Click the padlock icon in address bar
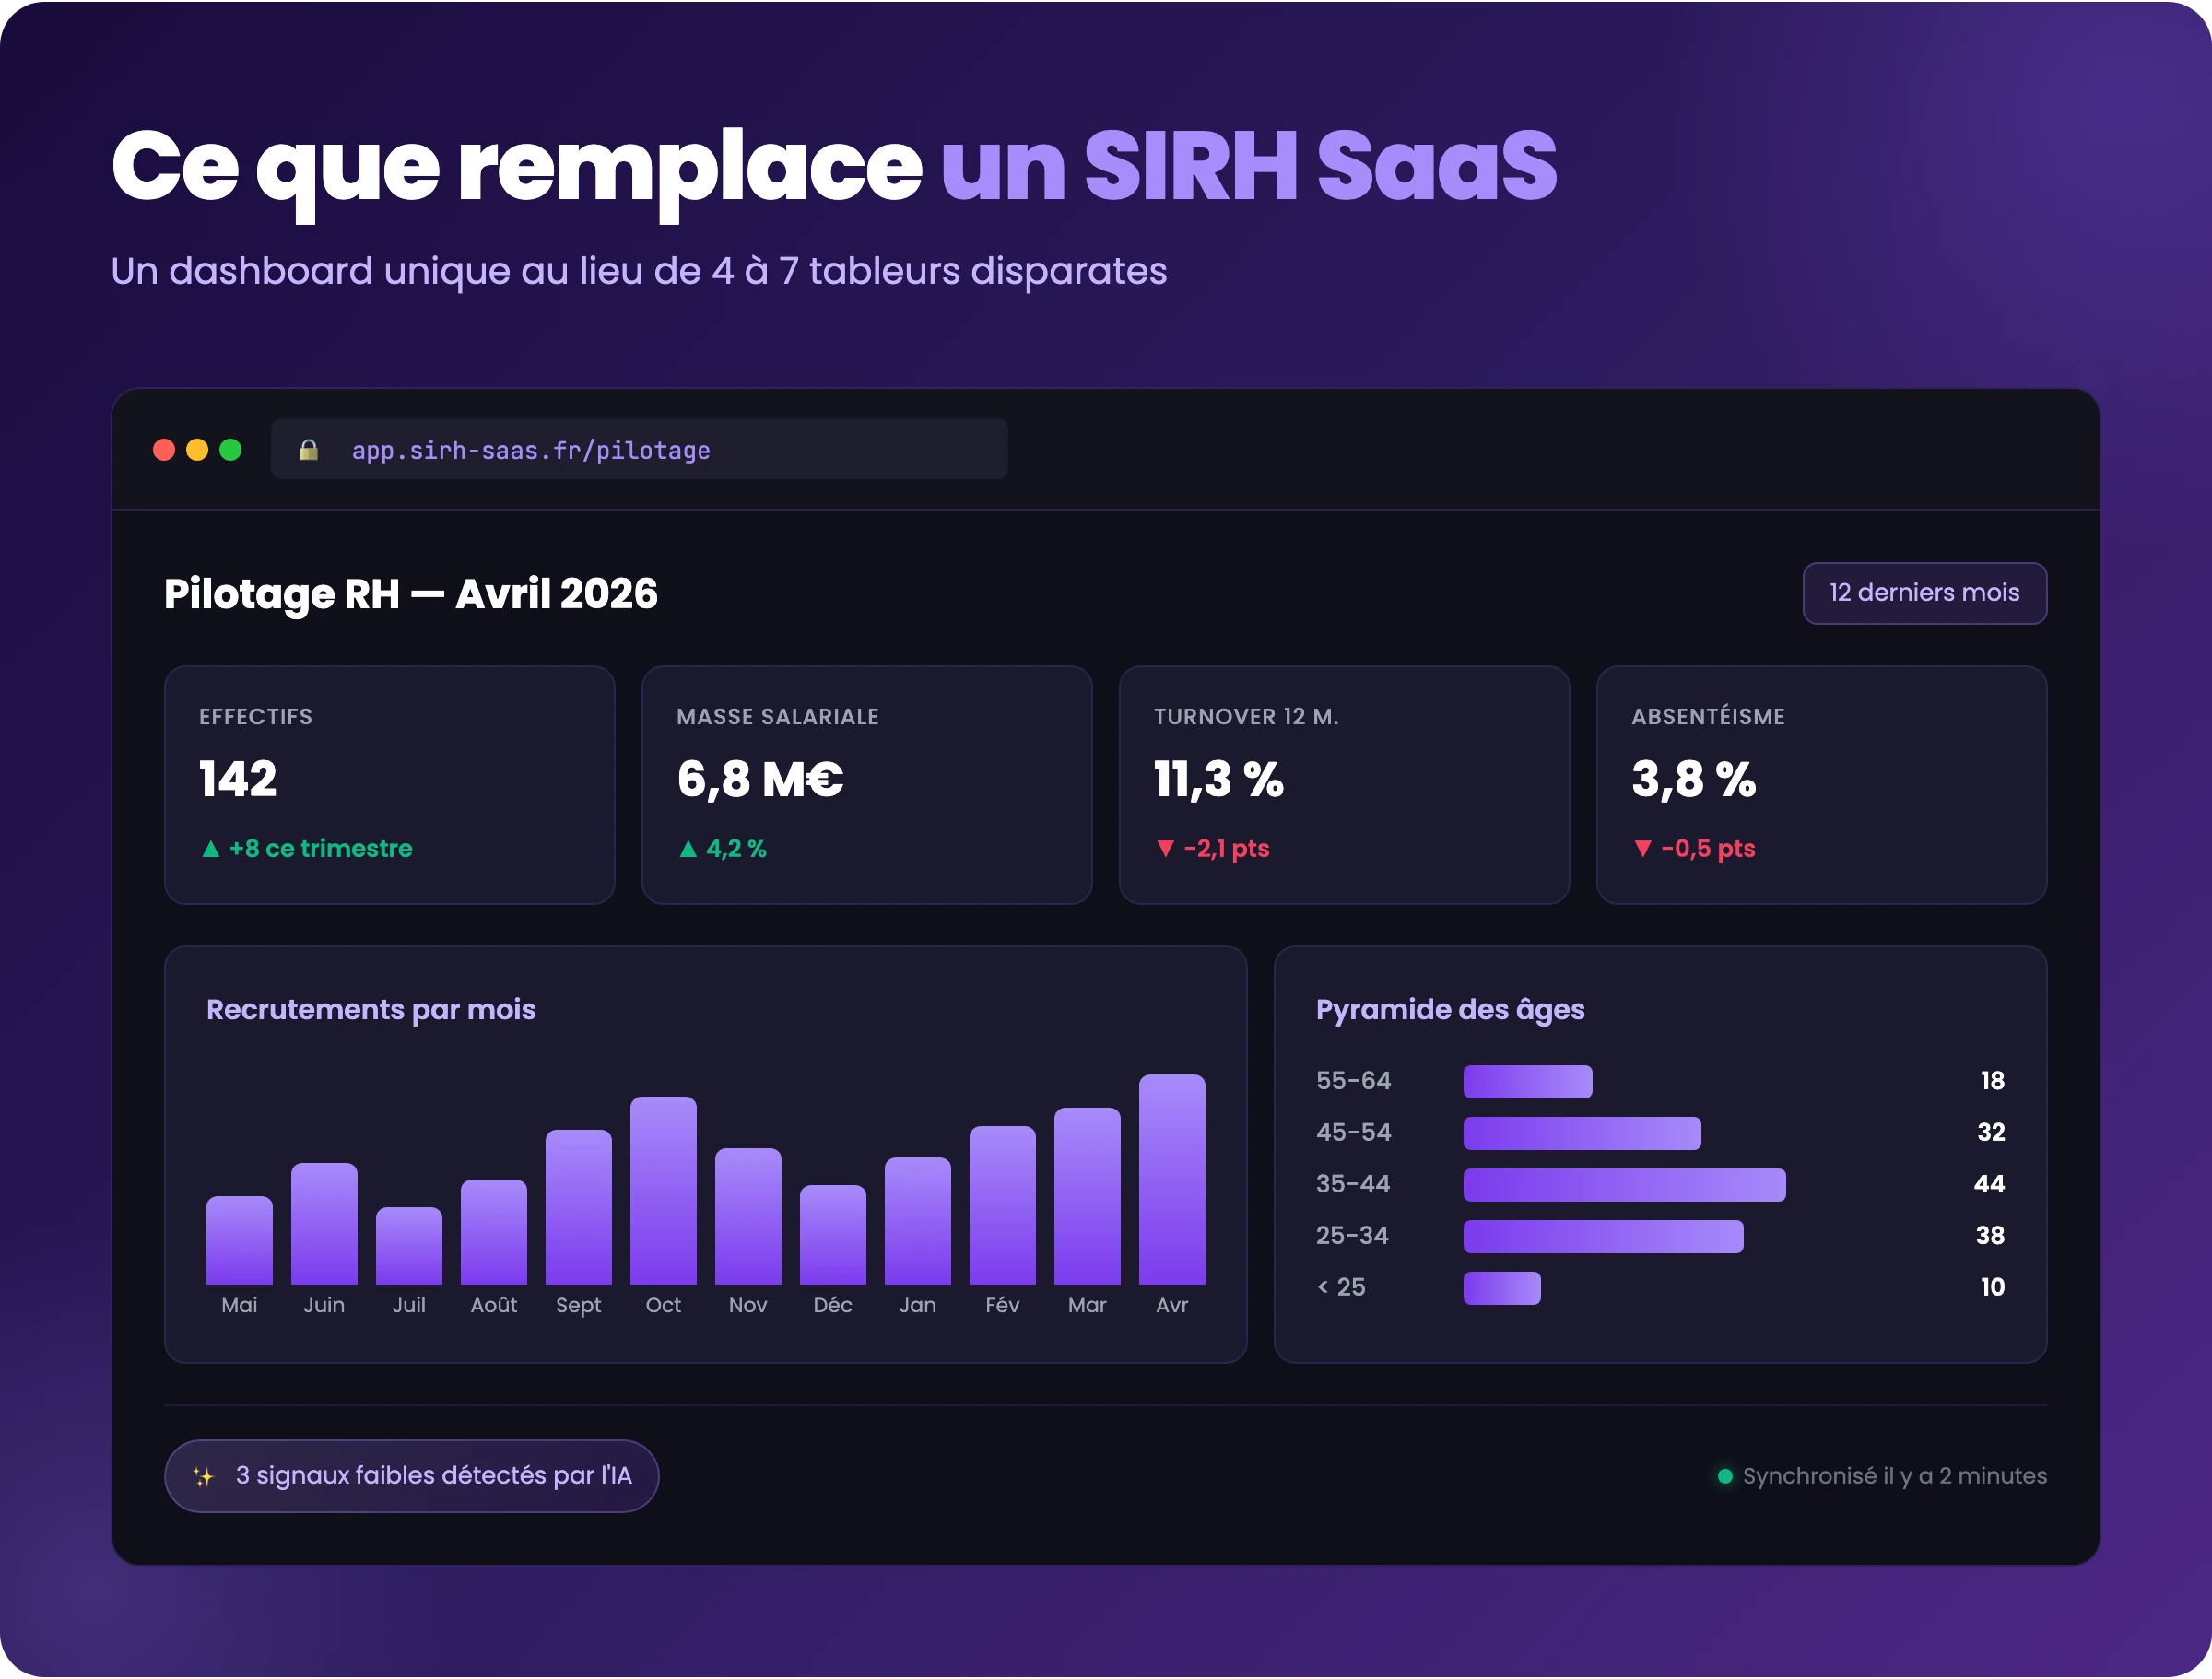The image size is (2212, 1679). (x=309, y=450)
